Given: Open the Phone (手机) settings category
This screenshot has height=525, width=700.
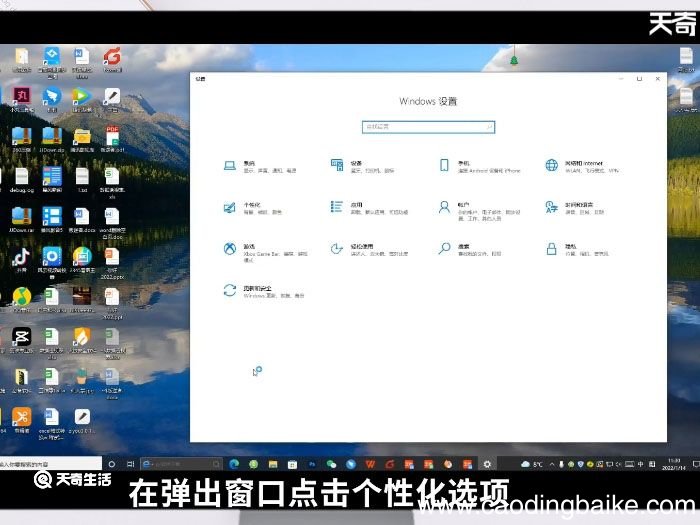Looking at the screenshot, I should pyautogui.click(x=479, y=166).
